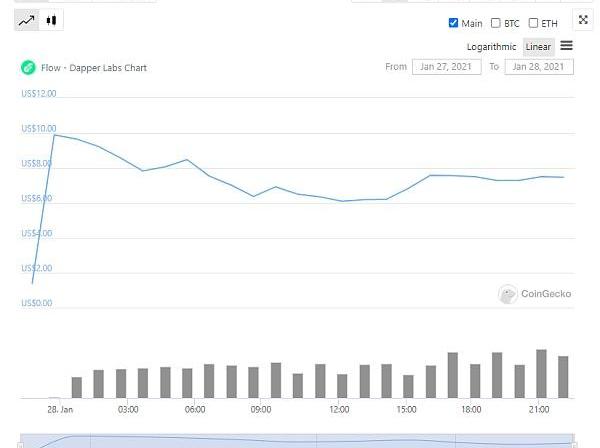Switch to candlestick chart view

pyautogui.click(x=51, y=20)
